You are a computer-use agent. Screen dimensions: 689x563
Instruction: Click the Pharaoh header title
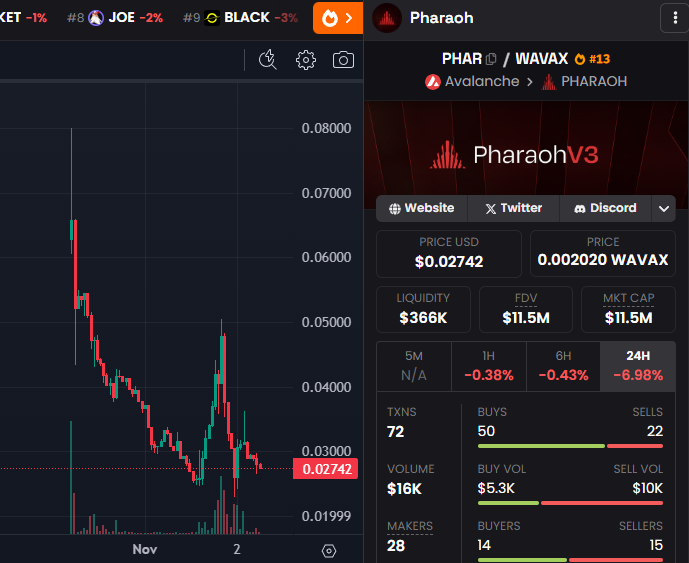pyautogui.click(x=442, y=18)
